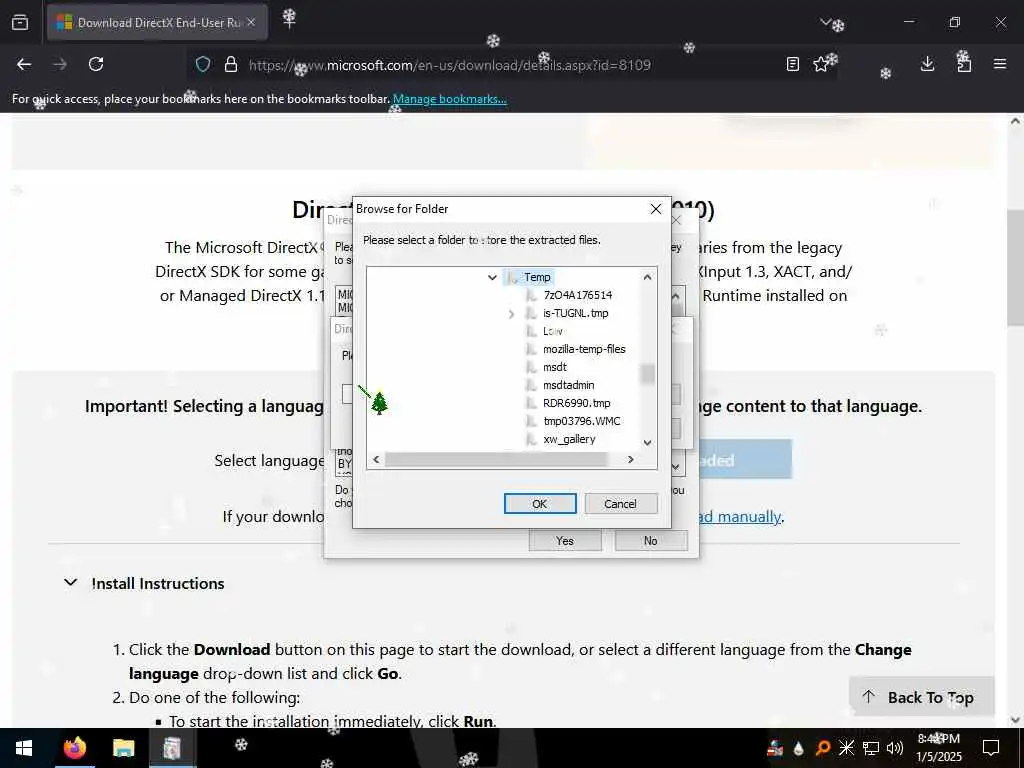Open the water drop tray icon

tap(799, 748)
